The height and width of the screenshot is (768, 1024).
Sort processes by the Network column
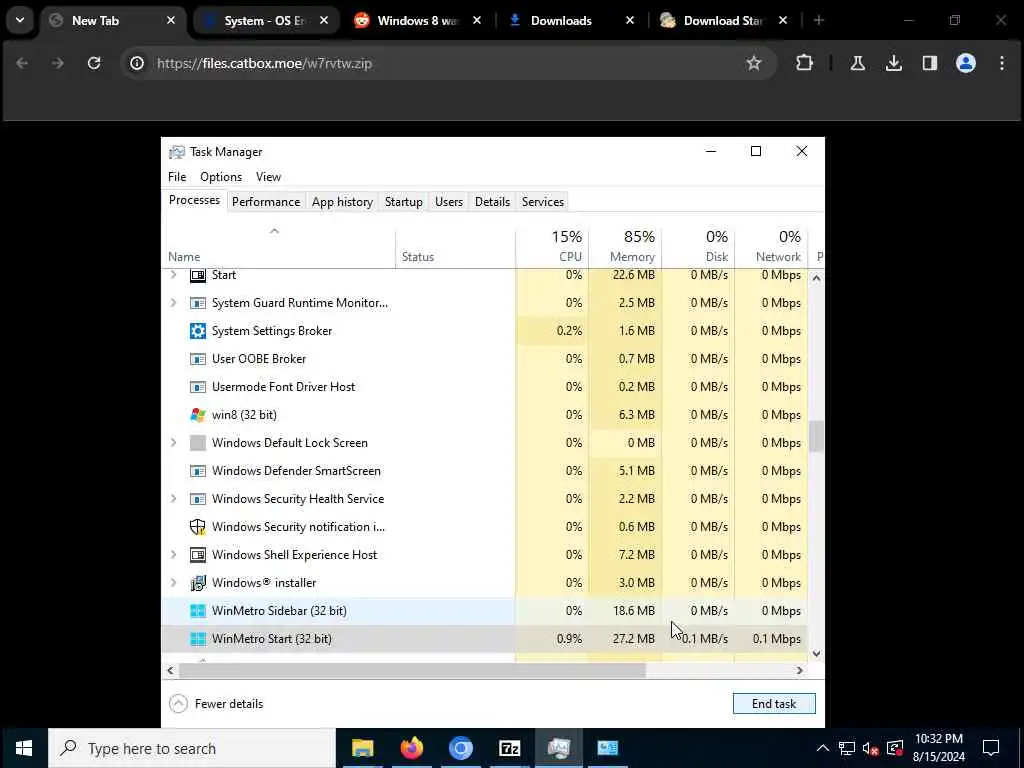(771, 246)
